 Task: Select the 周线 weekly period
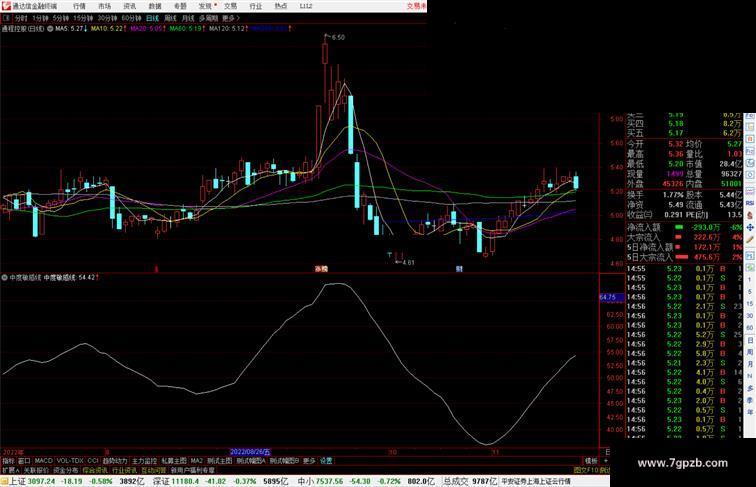click(170, 18)
